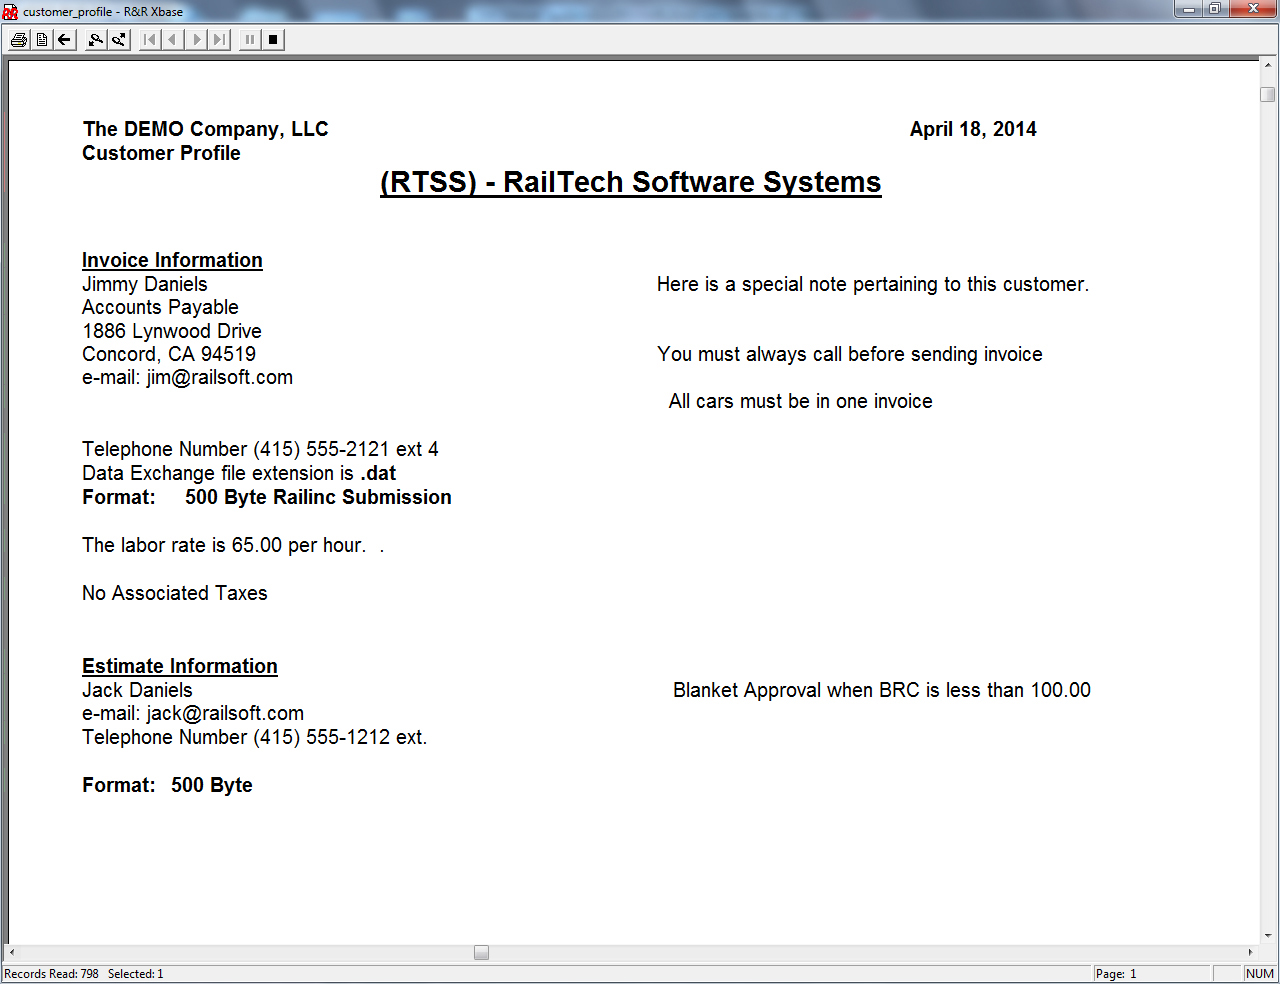The height and width of the screenshot is (984, 1280).
Task: Jump to last page of report
Action: 220,40
